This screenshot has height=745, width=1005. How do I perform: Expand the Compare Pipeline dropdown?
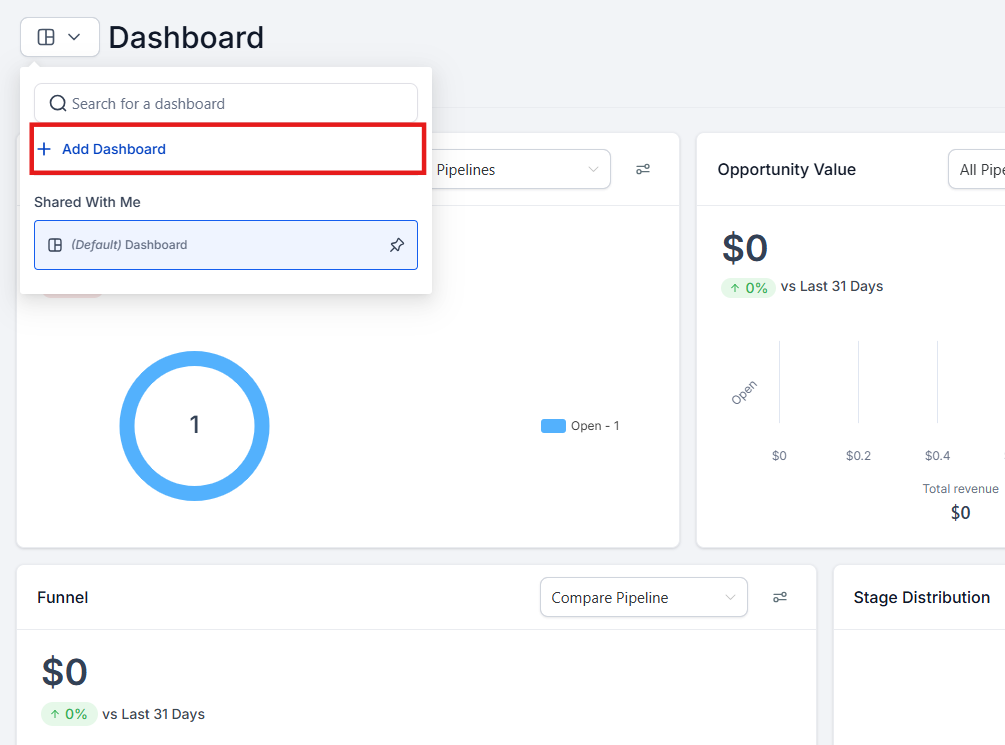(643, 598)
